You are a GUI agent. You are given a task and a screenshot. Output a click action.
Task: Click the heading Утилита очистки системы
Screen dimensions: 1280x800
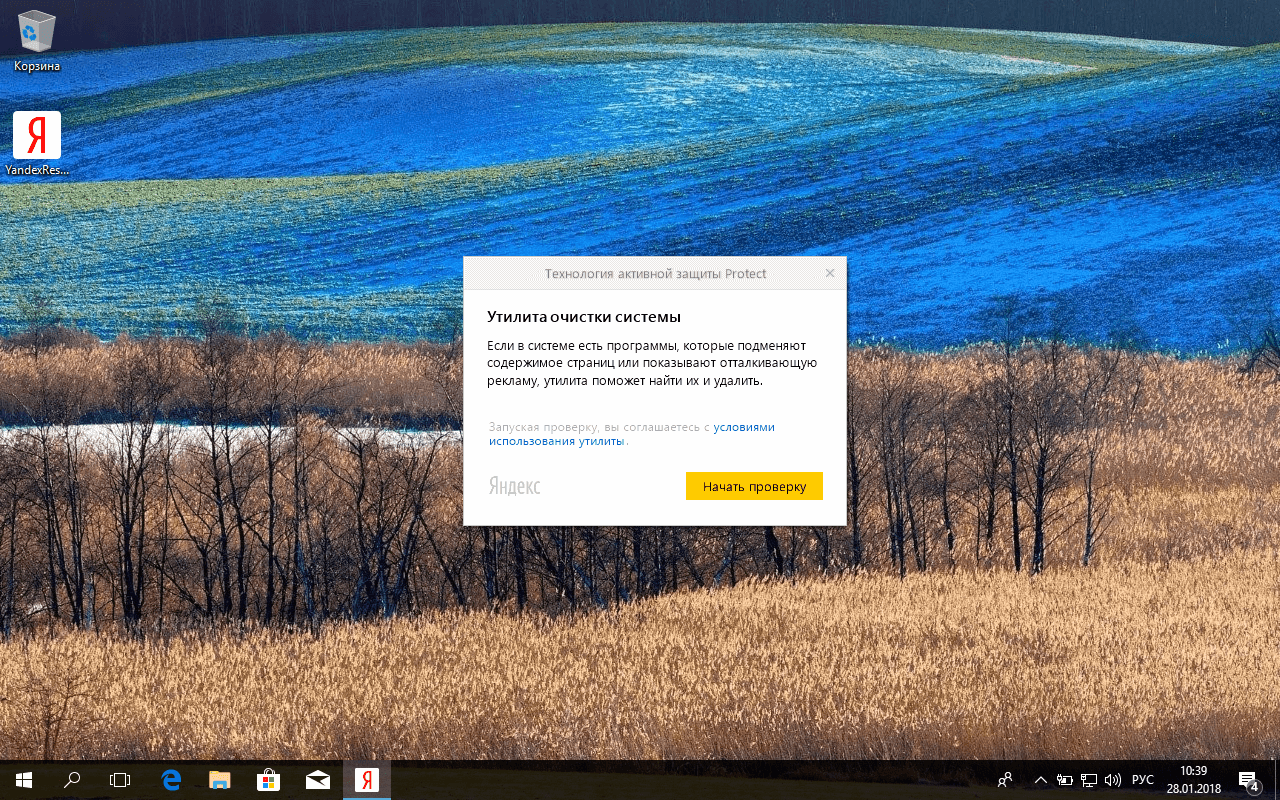[x=584, y=317]
